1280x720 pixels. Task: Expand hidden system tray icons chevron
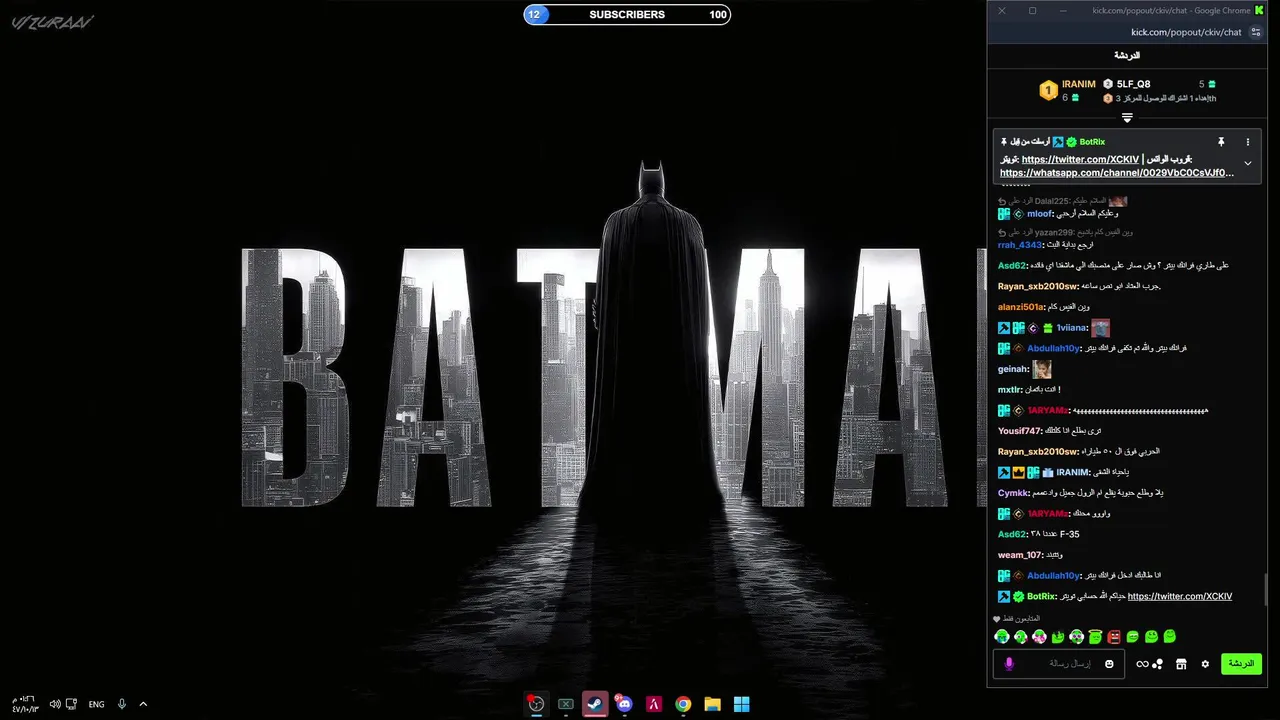[143, 704]
